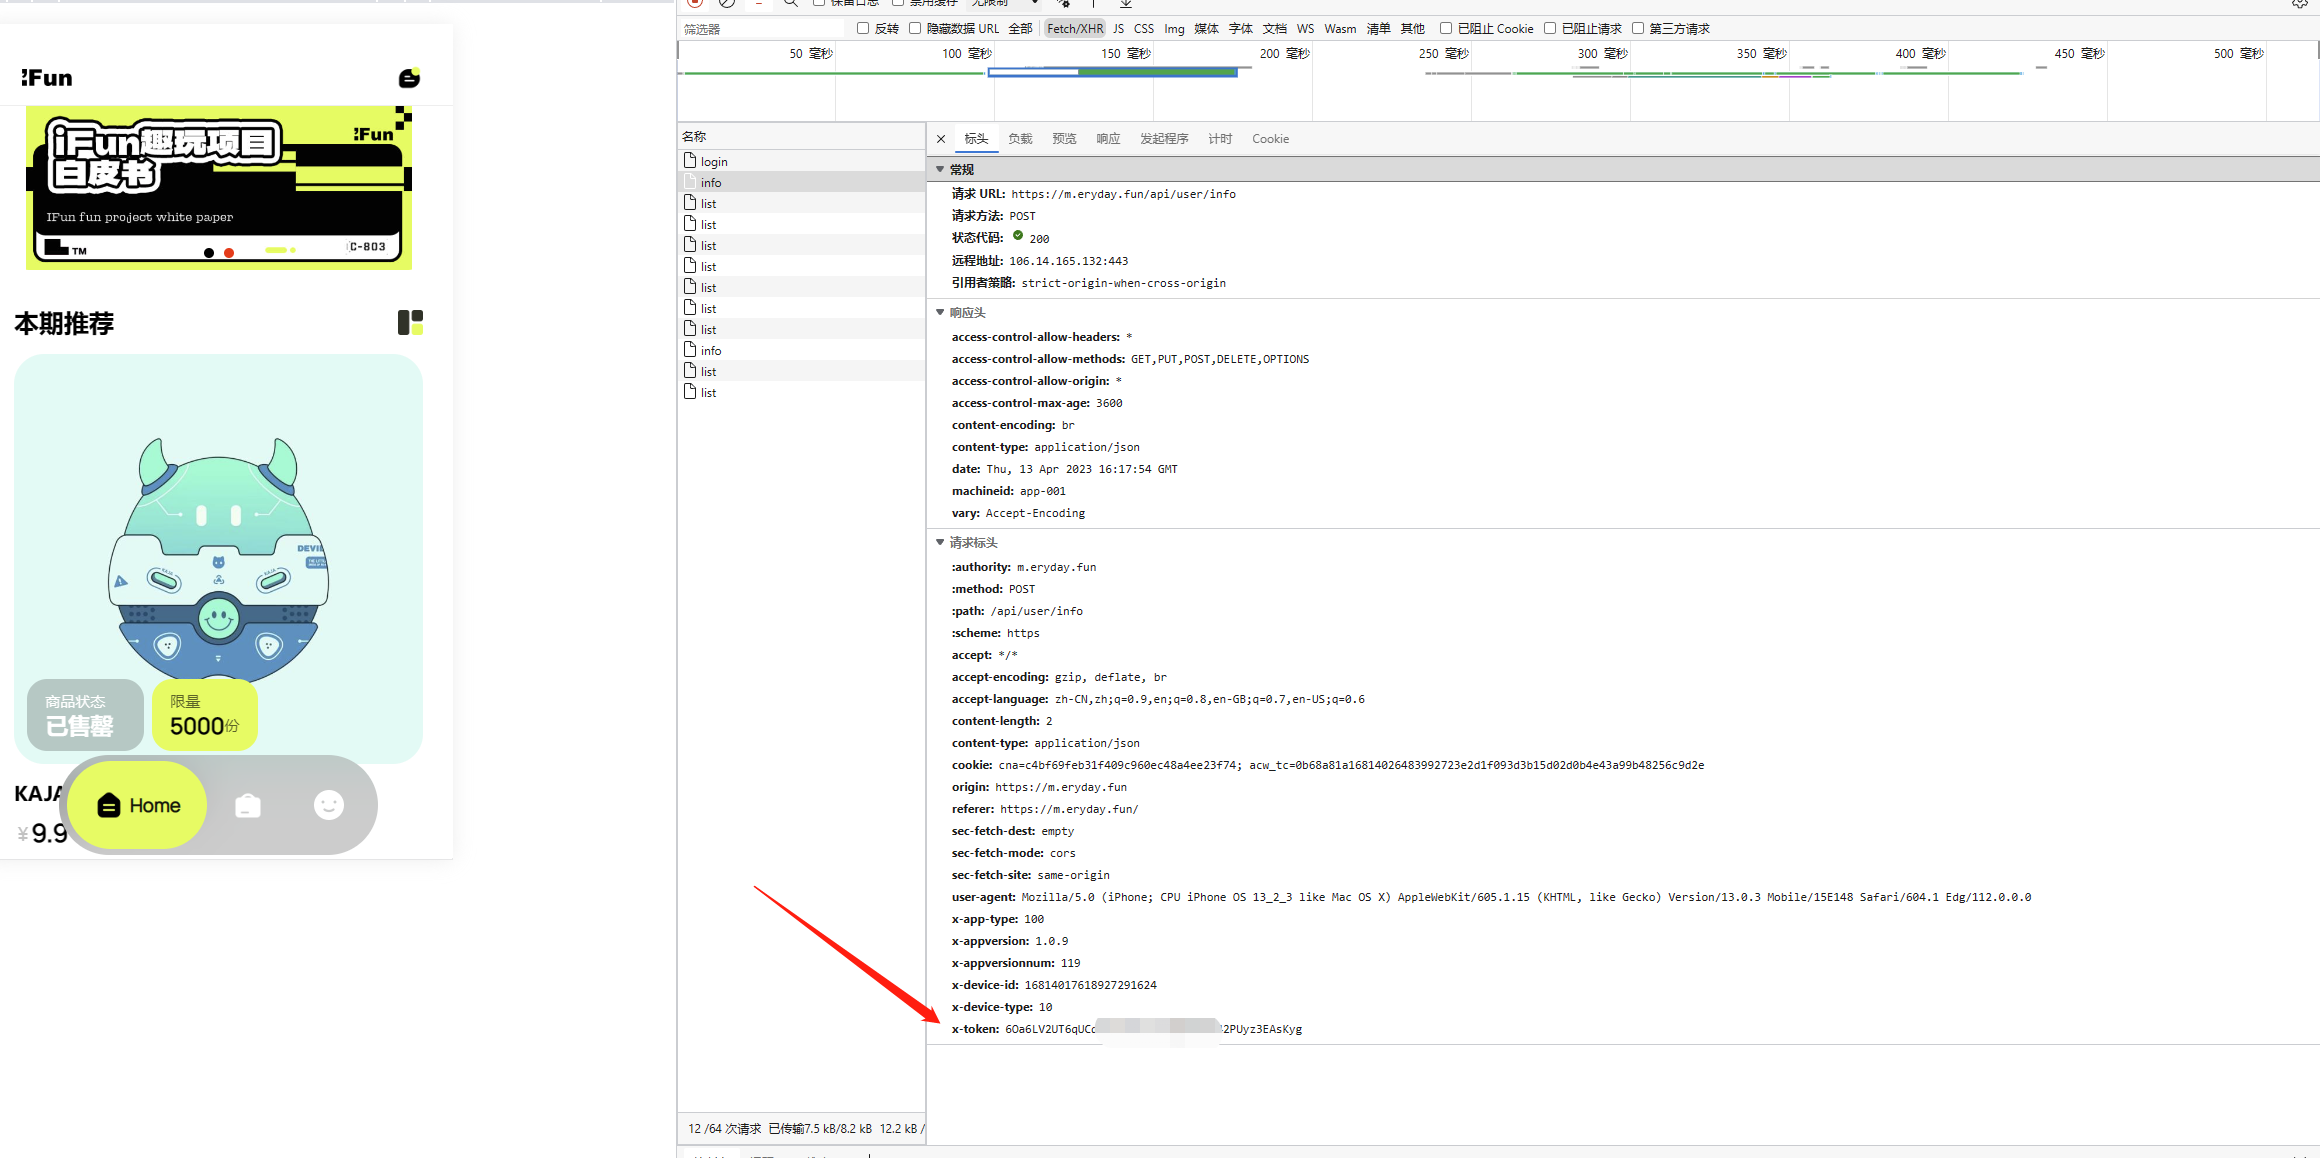Filter requests by 其他
Viewport: 2320px width, 1158px height.
(x=1412, y=28)
